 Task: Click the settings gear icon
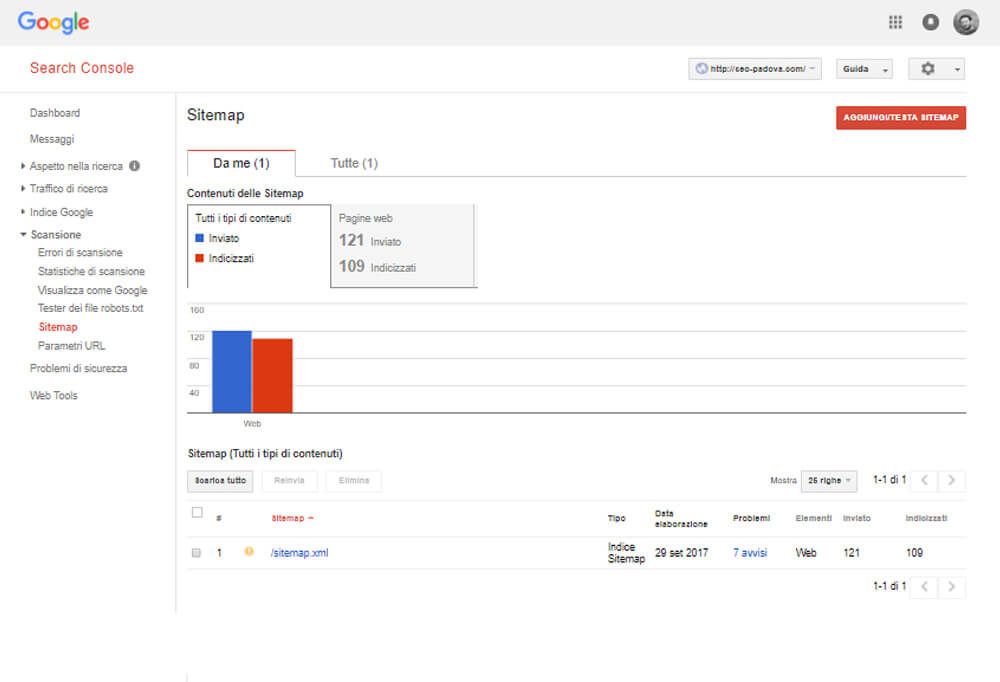[928, 68]
